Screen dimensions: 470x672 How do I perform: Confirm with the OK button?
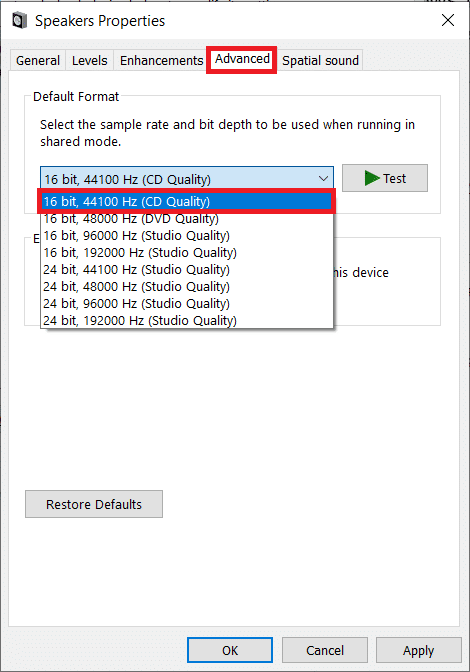(x=230, y=650)
